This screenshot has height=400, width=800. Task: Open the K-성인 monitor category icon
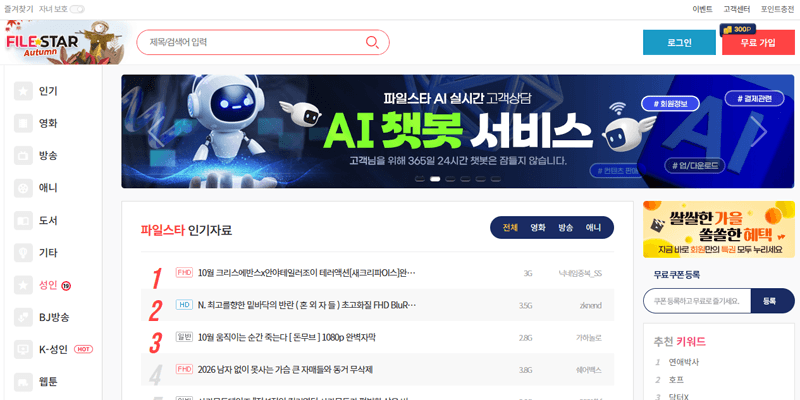pos(23,349)
